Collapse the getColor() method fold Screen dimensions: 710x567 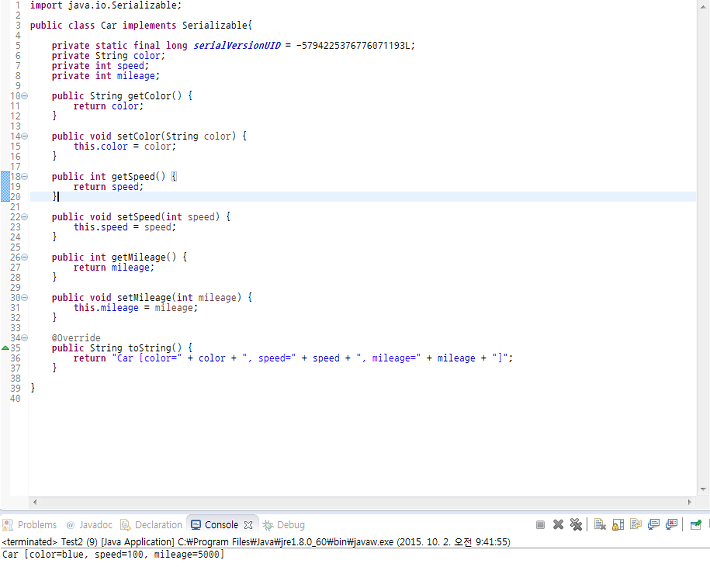point(24,96)
